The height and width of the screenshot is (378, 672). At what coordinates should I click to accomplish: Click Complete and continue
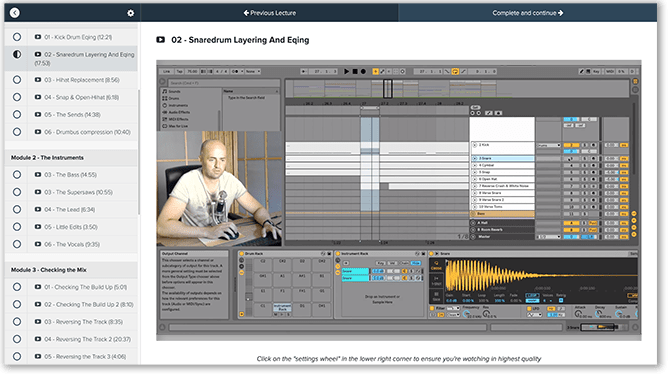(x=528, y=13)
